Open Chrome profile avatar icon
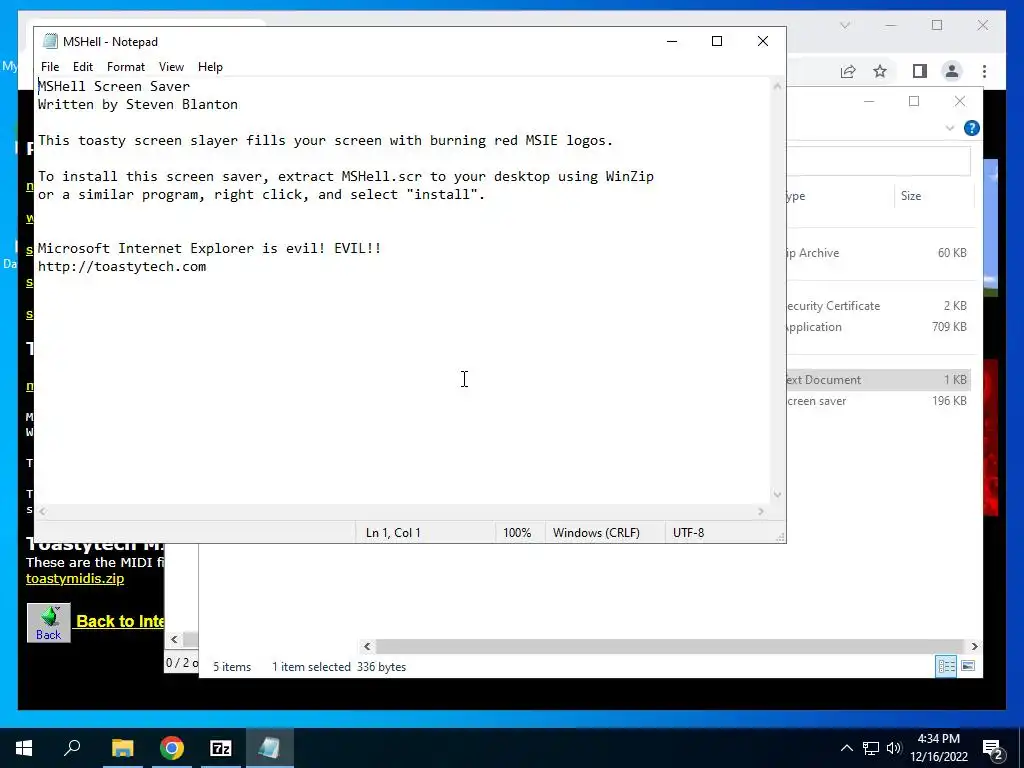Viewport: 1024px width, 768px height. click(952, 71)
